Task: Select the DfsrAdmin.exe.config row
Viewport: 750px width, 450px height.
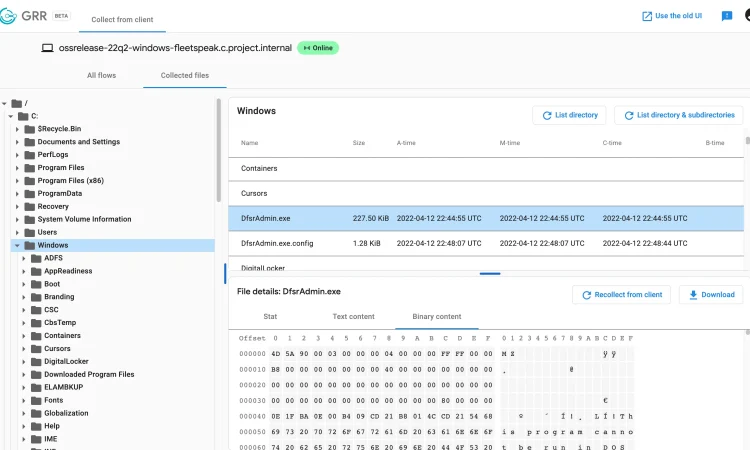Action: tap(486, 243)
